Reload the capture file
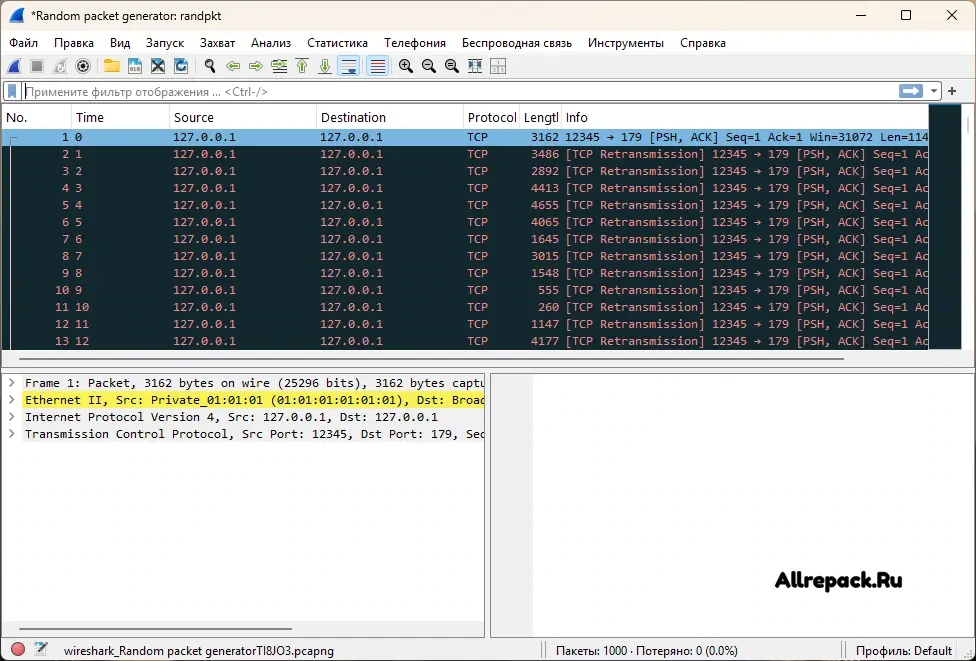This screenshot has height=661, width=976. (x=181, y=66)
